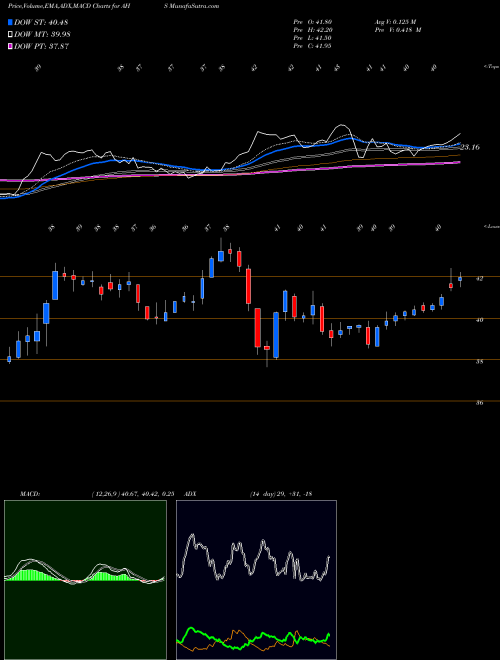Click the 'Pre H: 42.20' value

(313, 30)
